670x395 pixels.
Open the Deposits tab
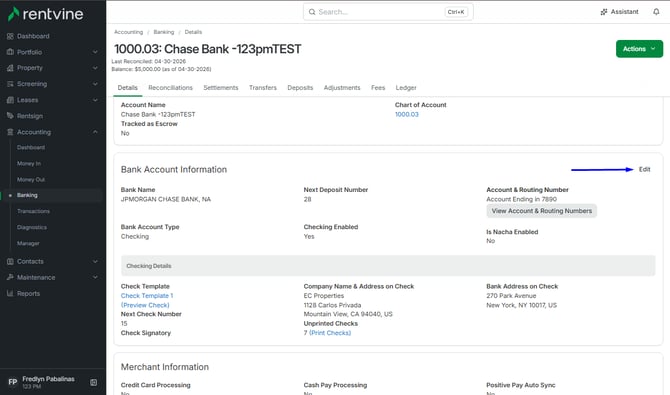(x=300, y=88)
